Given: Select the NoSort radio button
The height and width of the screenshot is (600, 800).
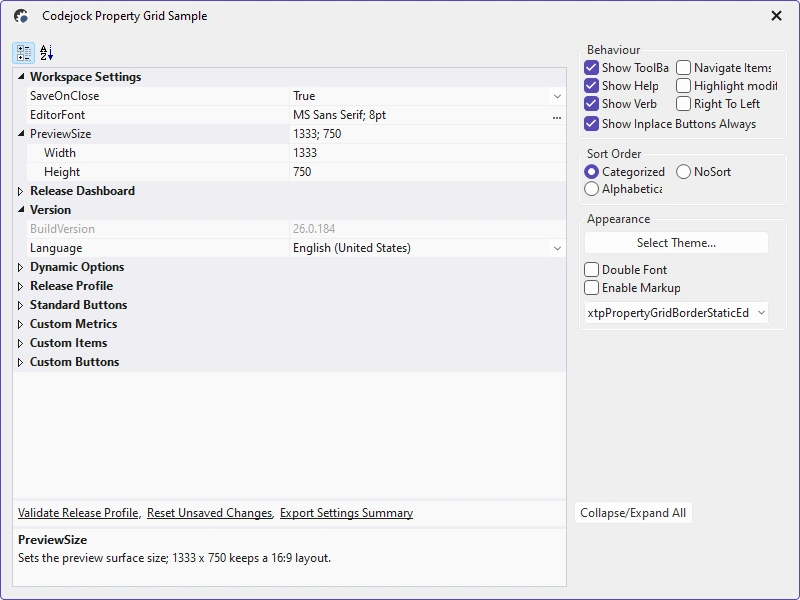Looking at the screenshot, I should [683, 172].
